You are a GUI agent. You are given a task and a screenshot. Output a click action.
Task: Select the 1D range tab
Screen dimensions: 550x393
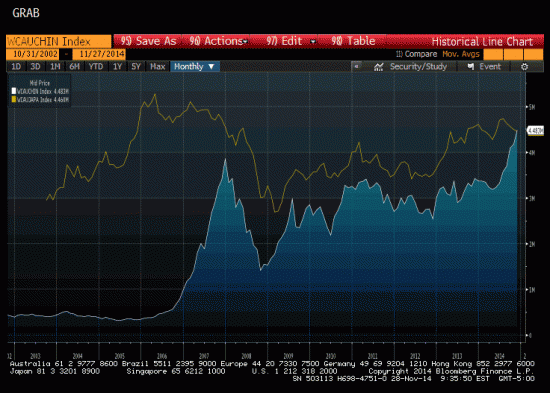tap(16, 66)
